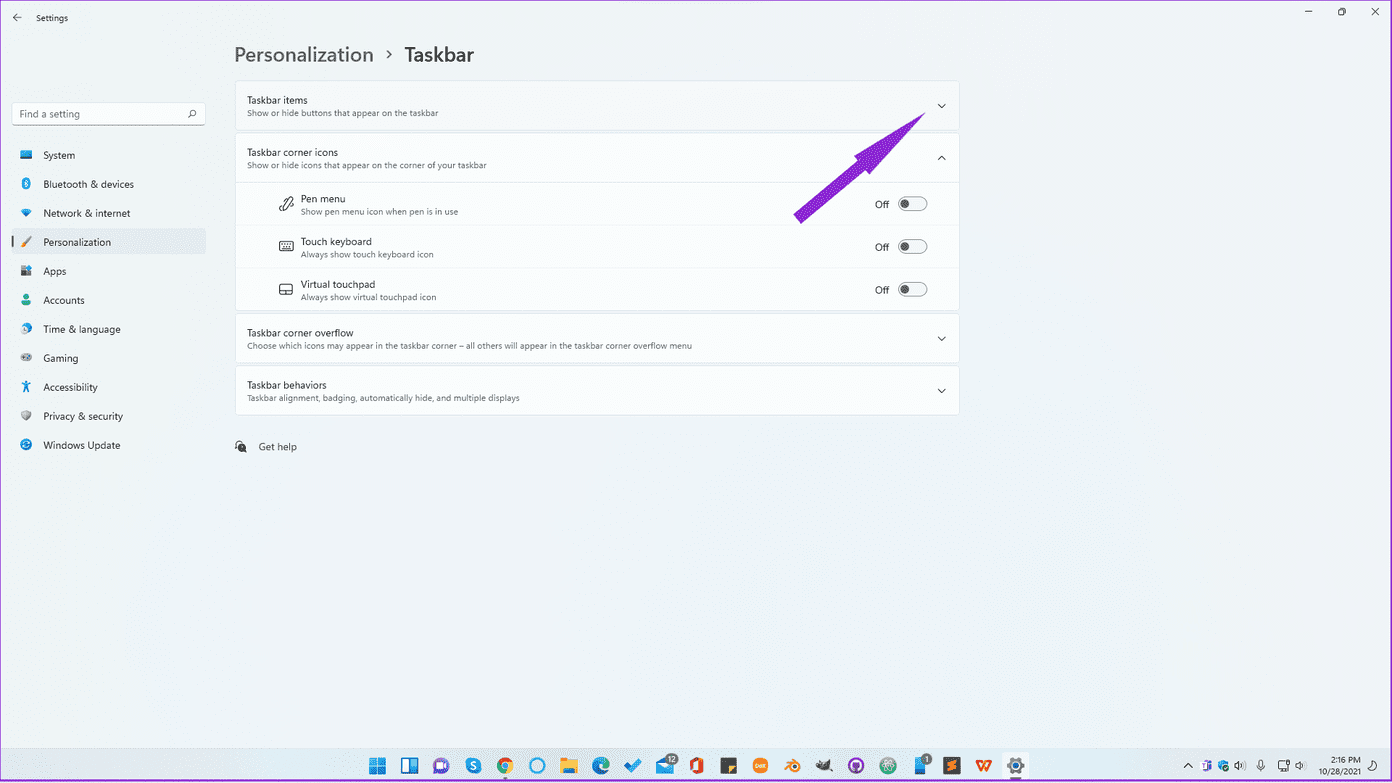
Task: Open Microsoft Office from the taskbar
Action: point(697,766)
